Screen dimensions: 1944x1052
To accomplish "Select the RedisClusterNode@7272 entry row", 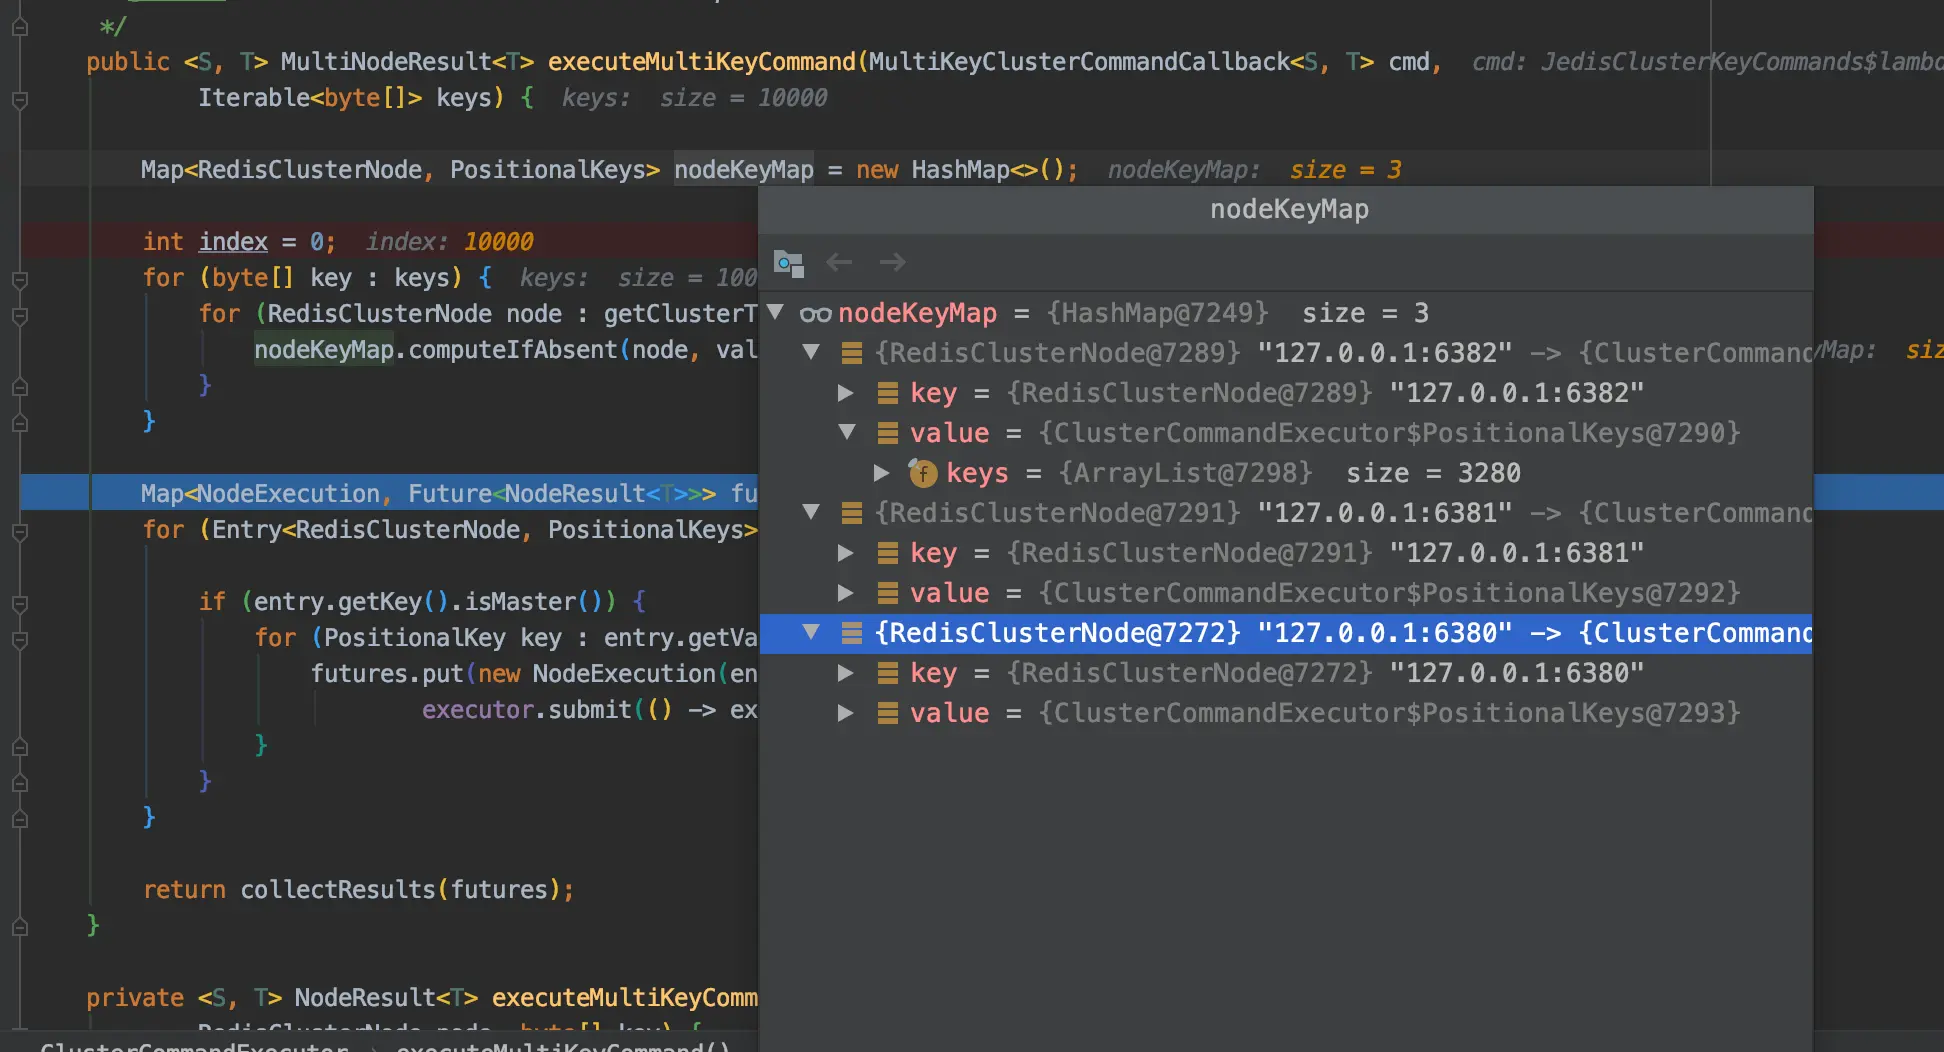I will [x=1286, y=633].
